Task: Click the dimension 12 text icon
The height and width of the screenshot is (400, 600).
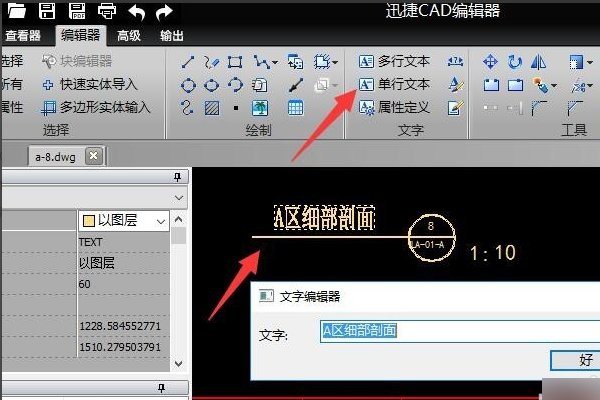Action: tap(455, 61)
